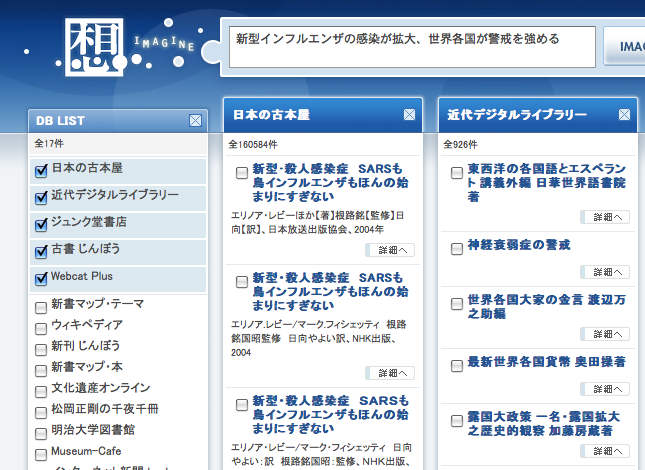The height and width of the screenshot is (470, 645).
Task: Click 詳細へ for 神経衰弱症の警戒
Action: pos(605,272)
